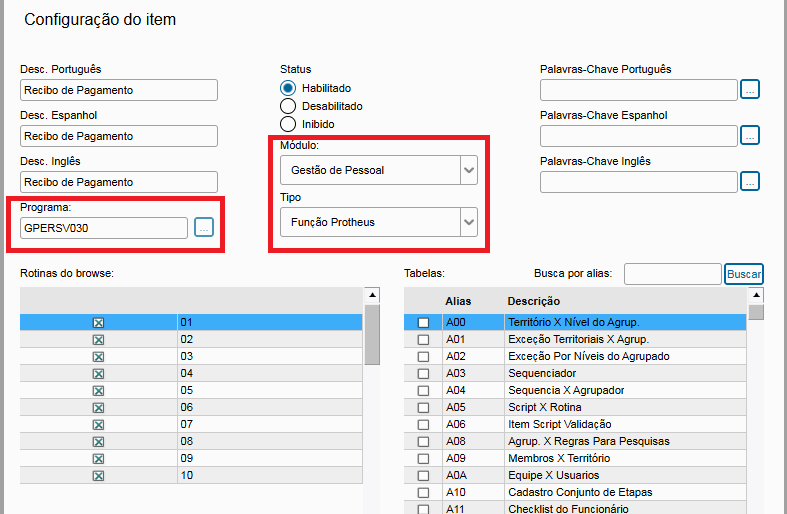787x514 pixels.
Task: Uncheck the X mark for routine 10
Action: [98, 475]
